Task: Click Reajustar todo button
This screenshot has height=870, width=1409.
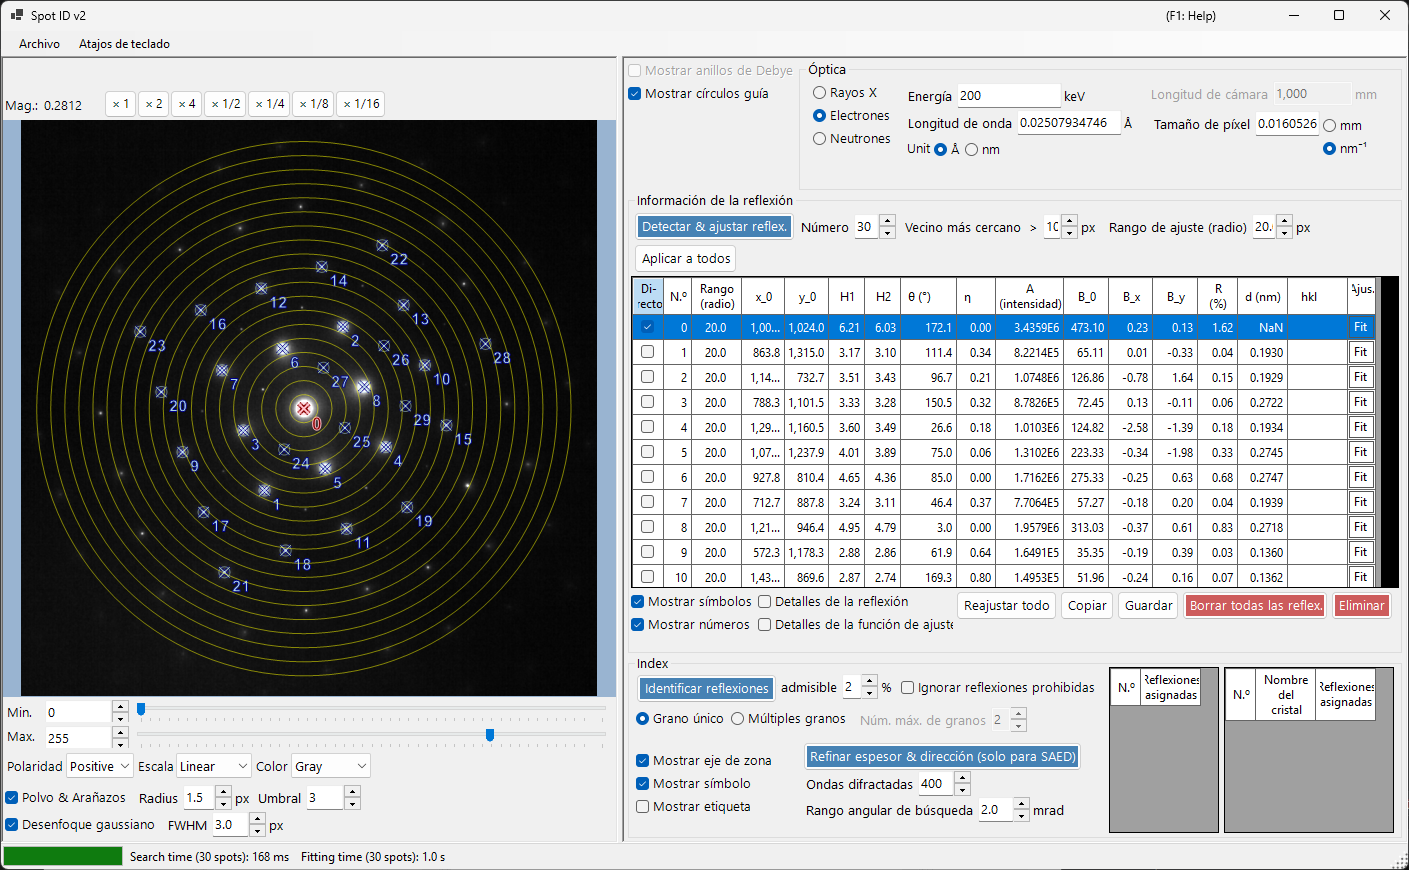Action: (x=1007, y=606)
